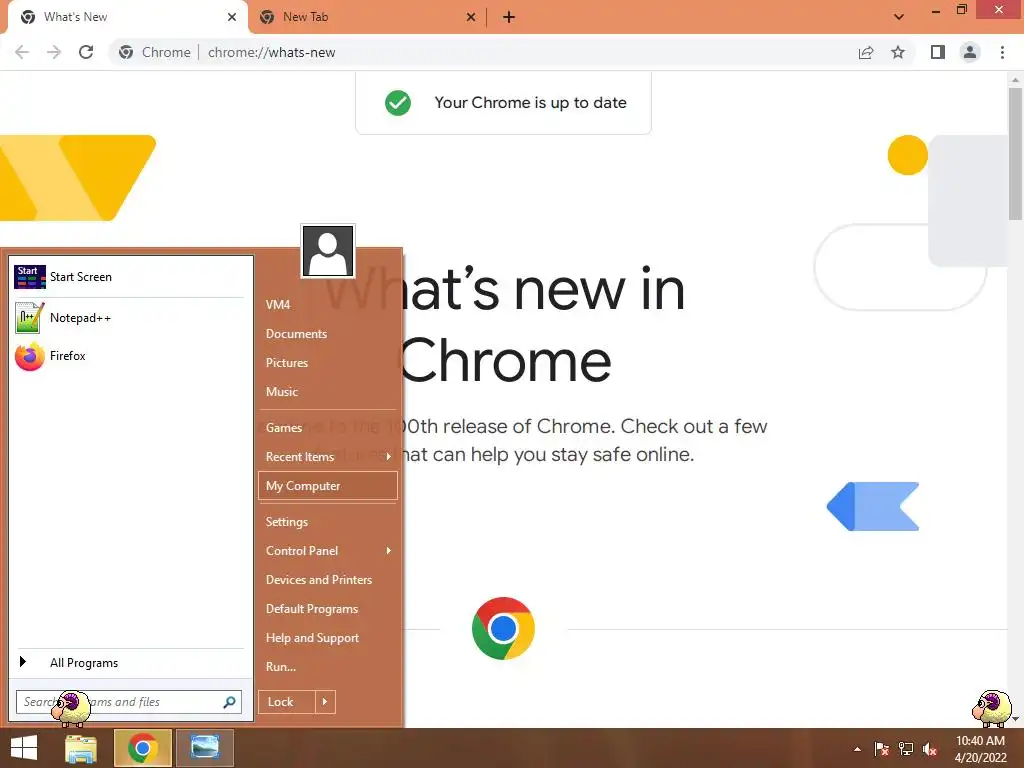Click the Chrome taskbar icon
Viewport: 1024px width, 768px height.
143,748
